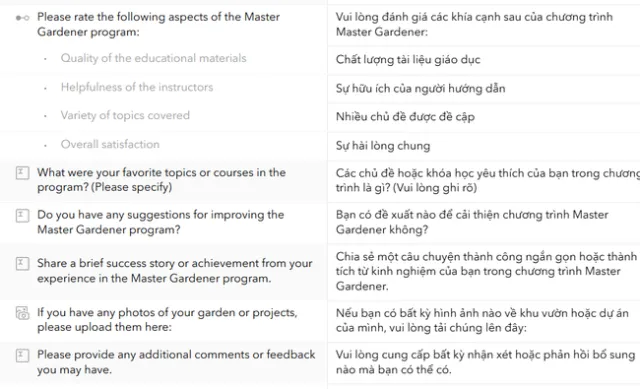
Task: Select the 'Helpfulness of the instructors' source row
Action: click(163, 88)
